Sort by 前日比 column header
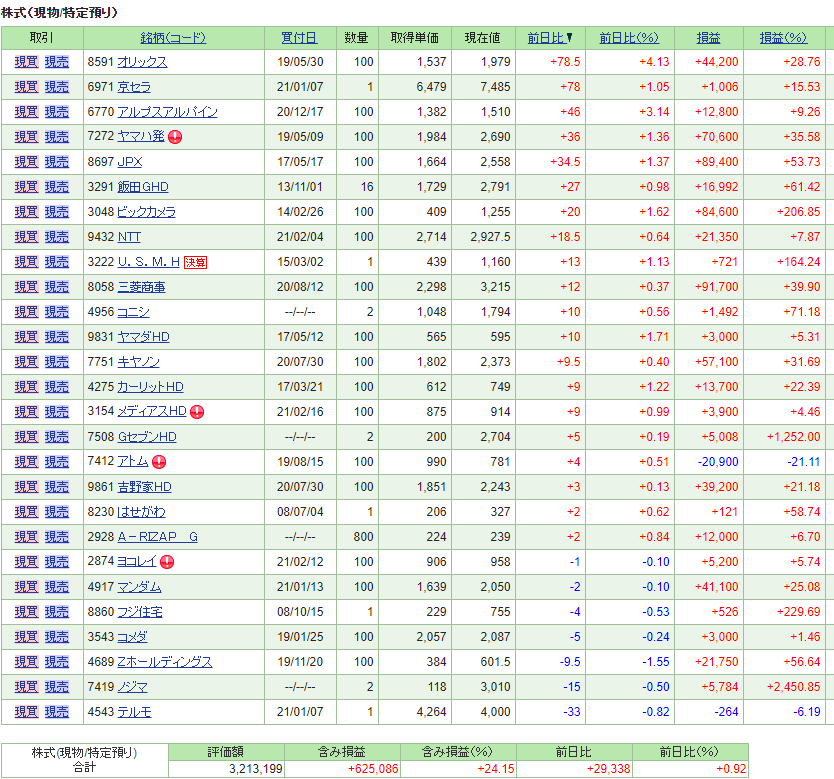The width and height of the screenshot is (834, 779). point(549,38)
